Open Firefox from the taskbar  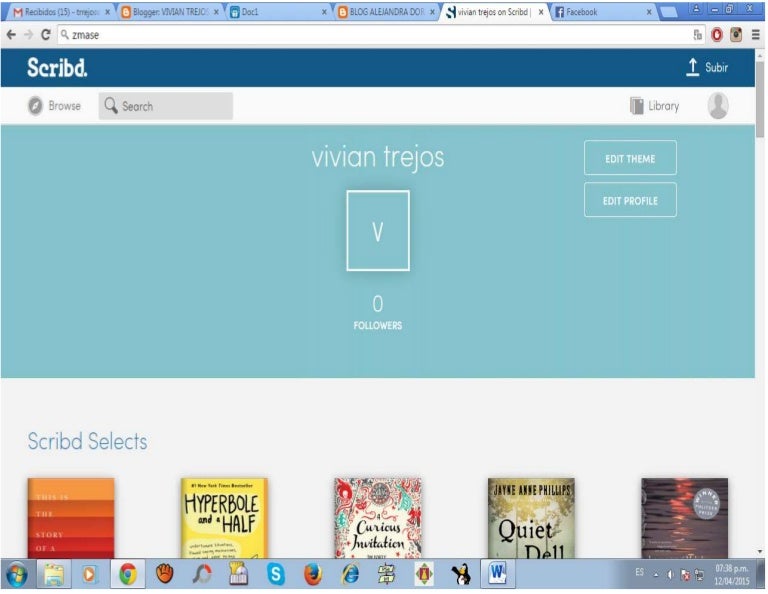[313, 574]
